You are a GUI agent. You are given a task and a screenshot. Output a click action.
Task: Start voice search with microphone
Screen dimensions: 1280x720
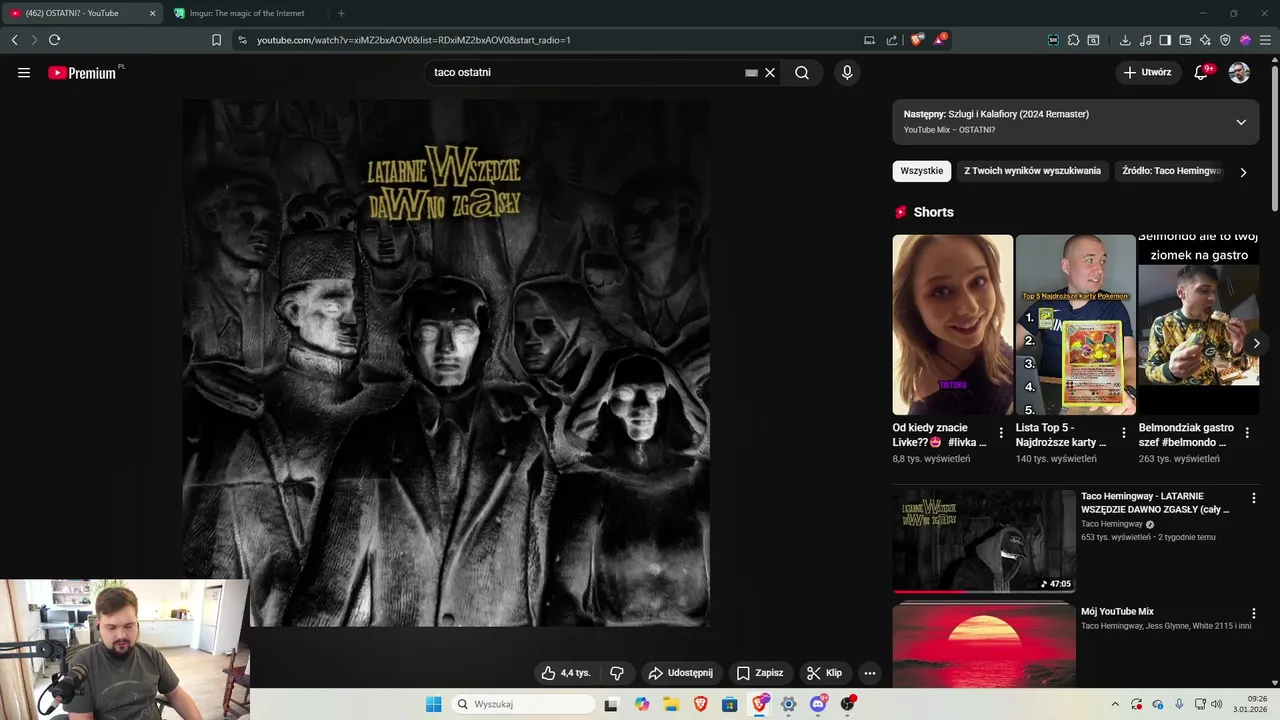(847, 72)
